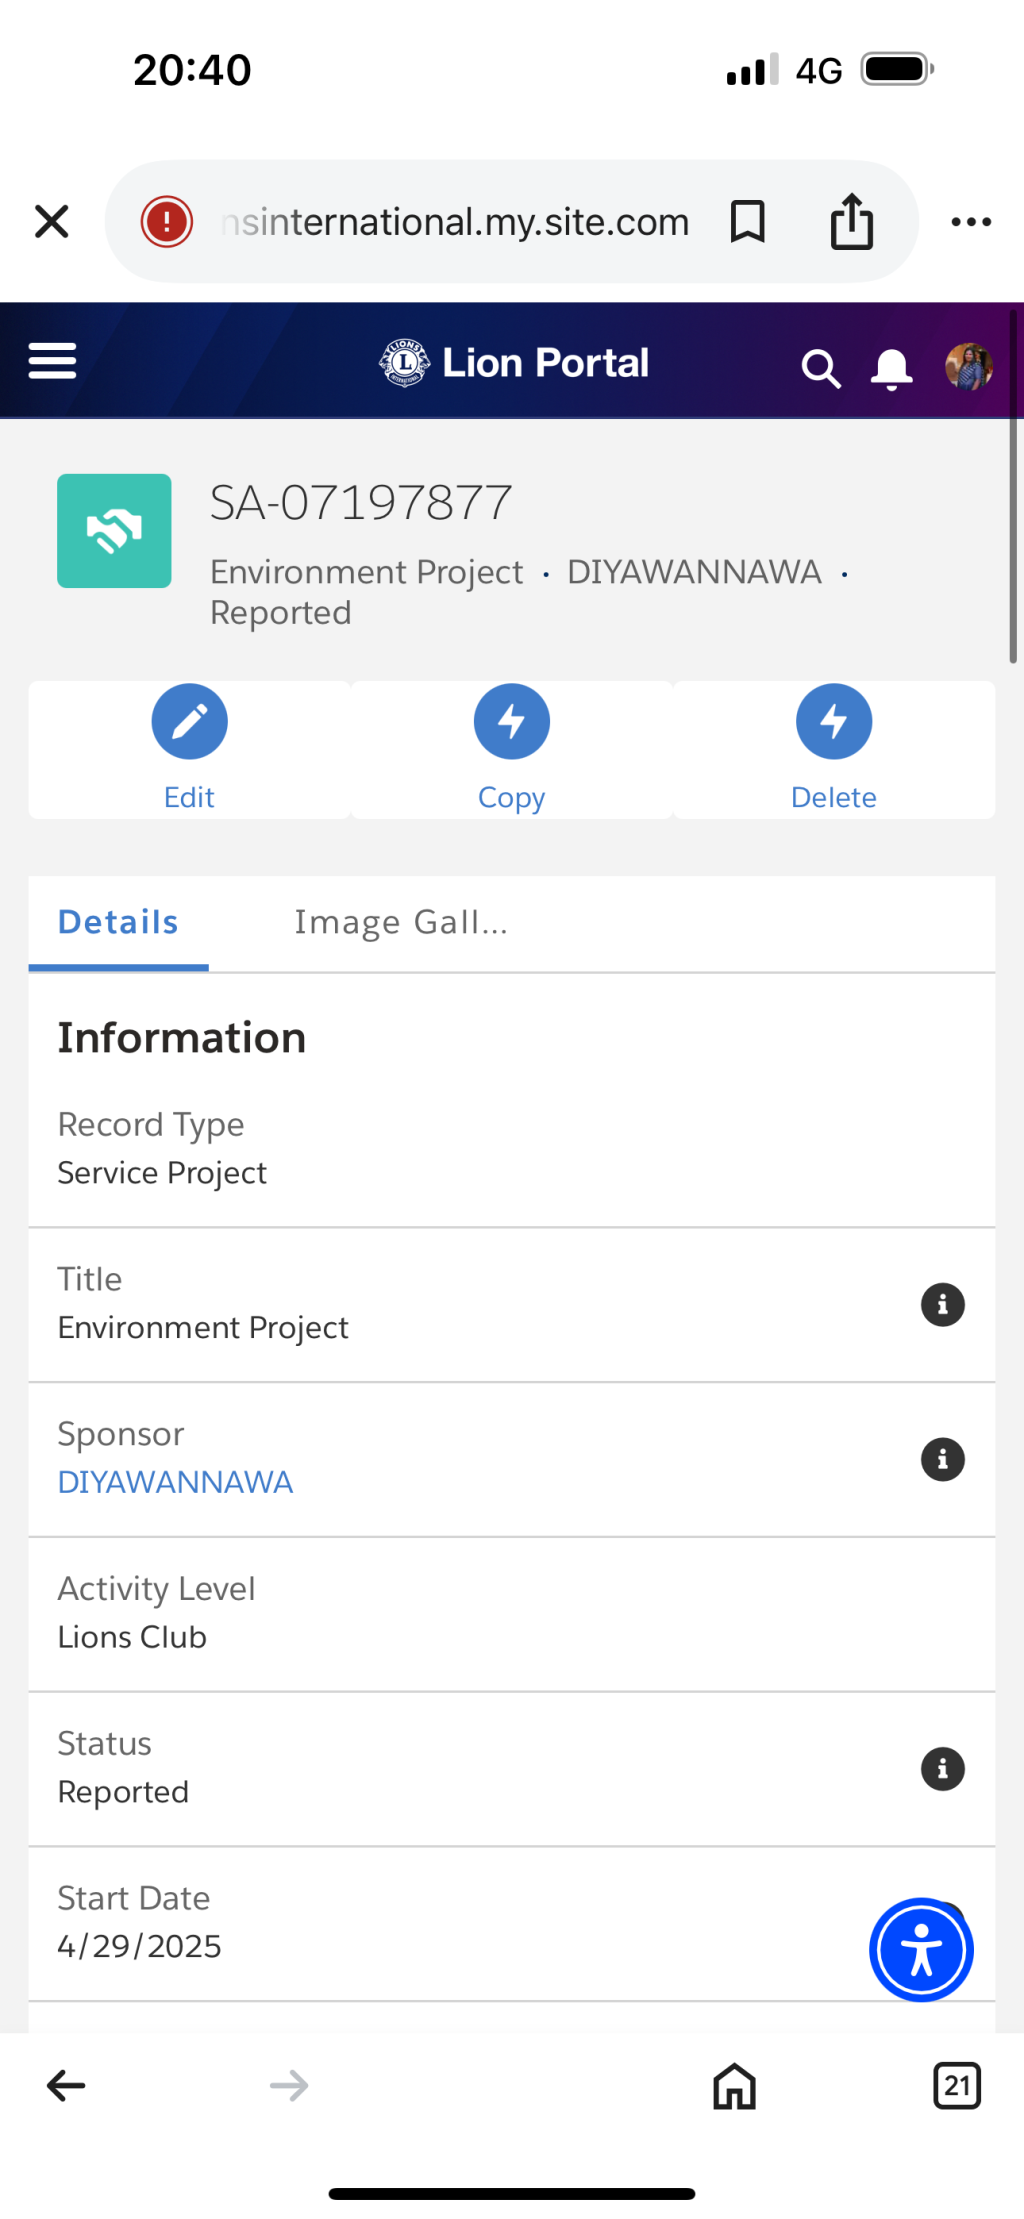
Task: Share the page using share icon
Action: (852, 221)
